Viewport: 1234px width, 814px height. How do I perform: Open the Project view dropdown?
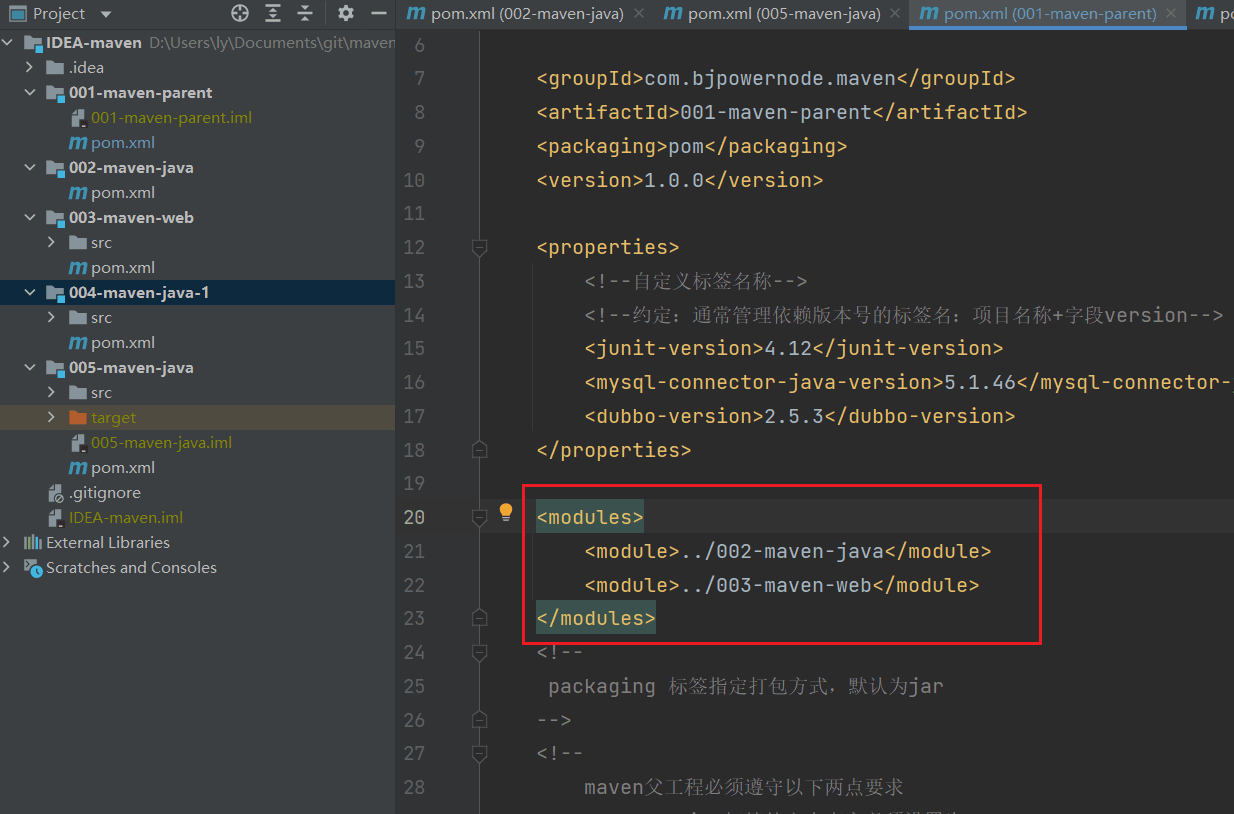click(106, 15)
